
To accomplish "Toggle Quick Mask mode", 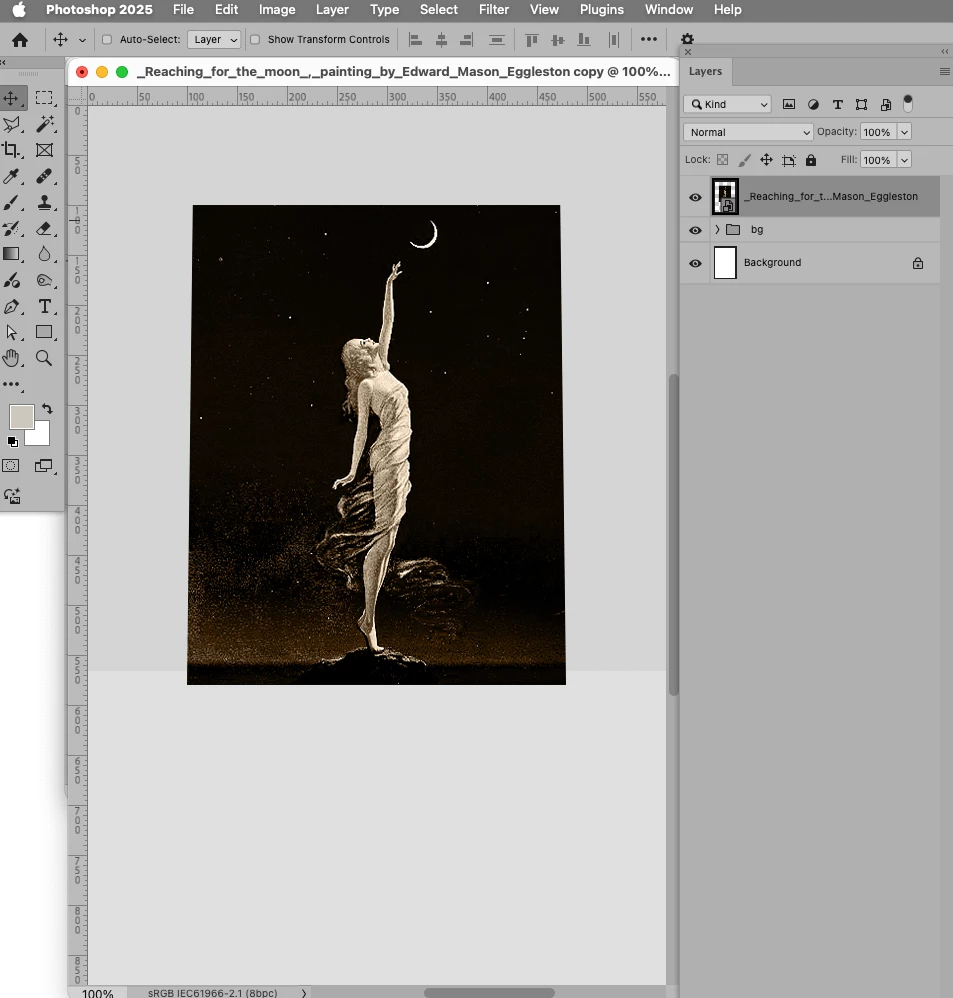I will (x=11, y=466).
